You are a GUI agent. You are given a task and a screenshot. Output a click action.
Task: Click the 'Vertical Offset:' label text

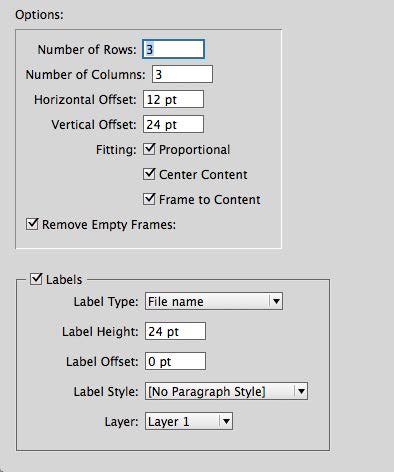94,125
